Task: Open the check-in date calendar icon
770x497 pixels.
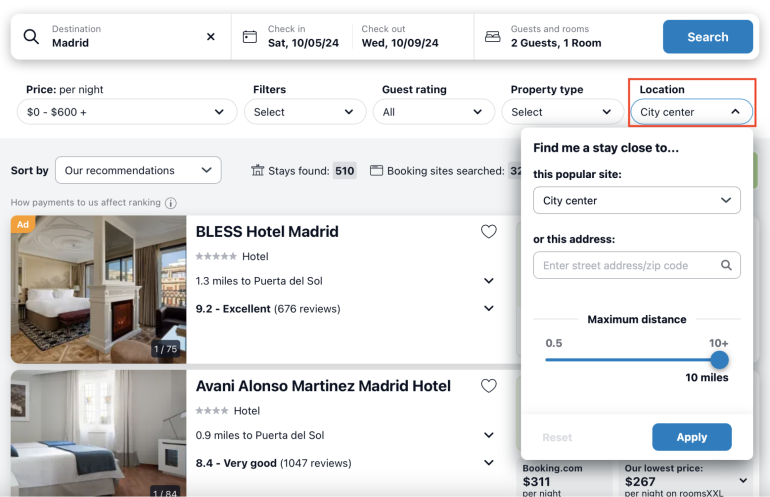Action: (250, 37)
